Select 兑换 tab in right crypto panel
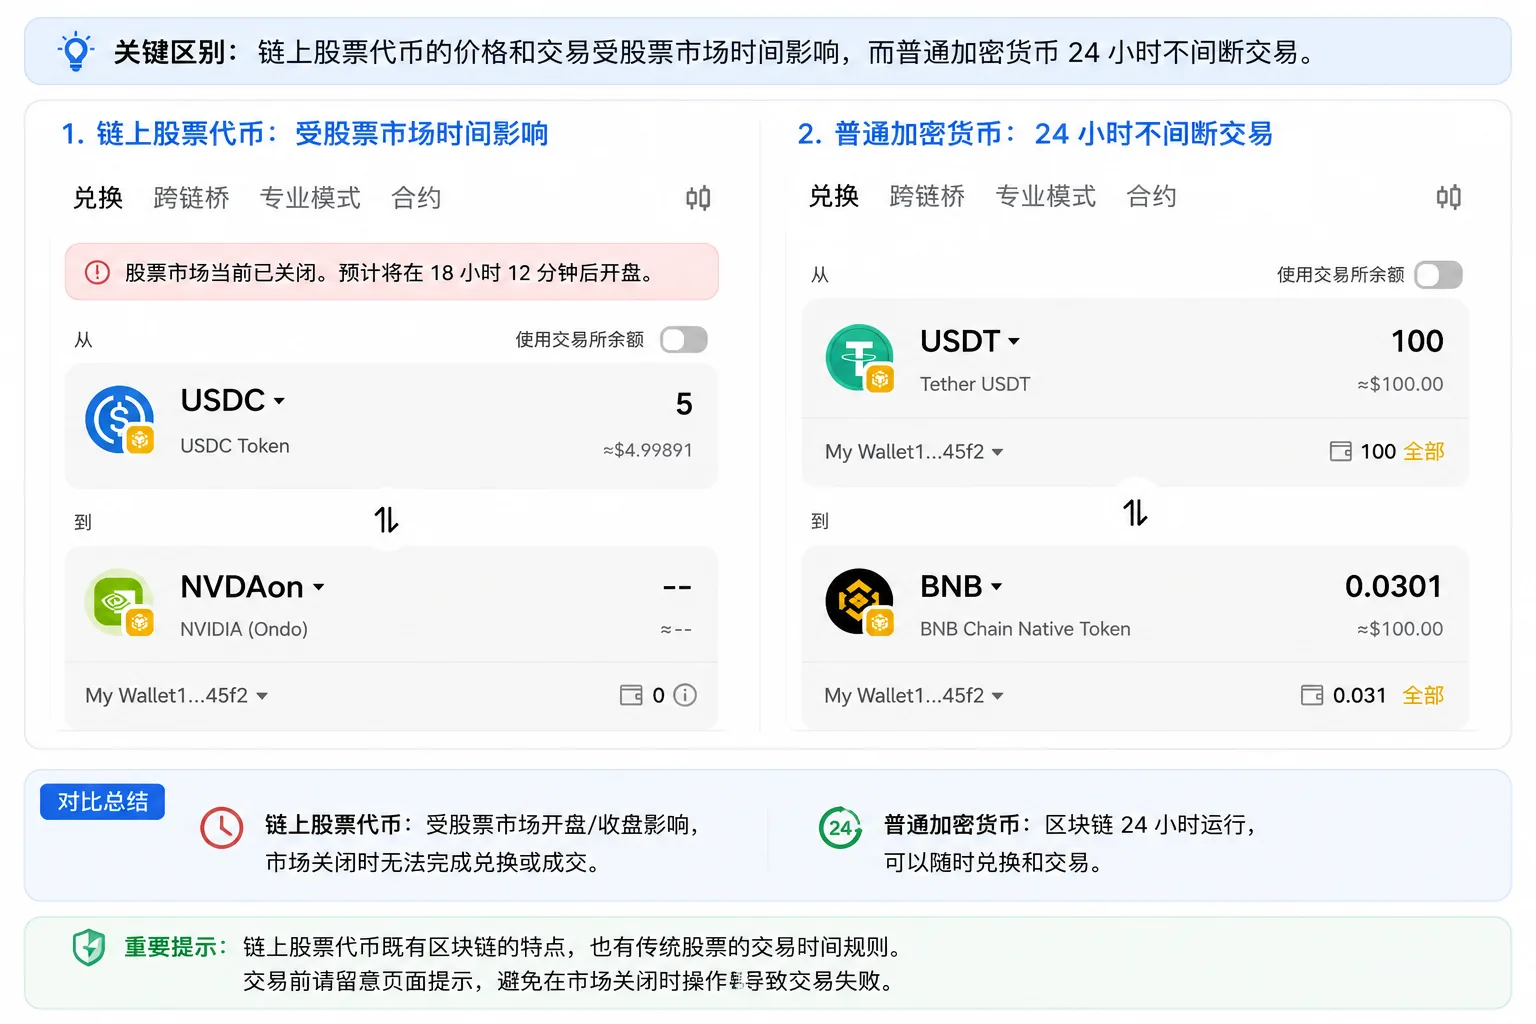Screen dimensions: 1536x1024 point(834,196)
